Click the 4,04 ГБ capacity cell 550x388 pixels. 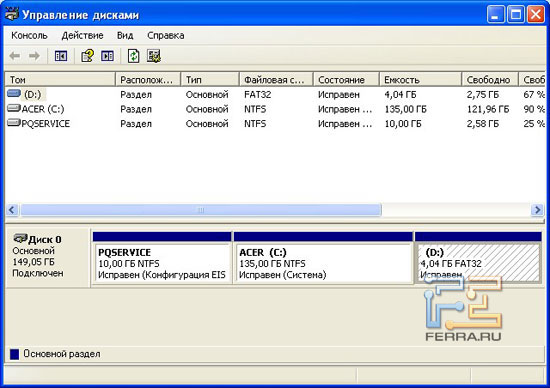400,94
